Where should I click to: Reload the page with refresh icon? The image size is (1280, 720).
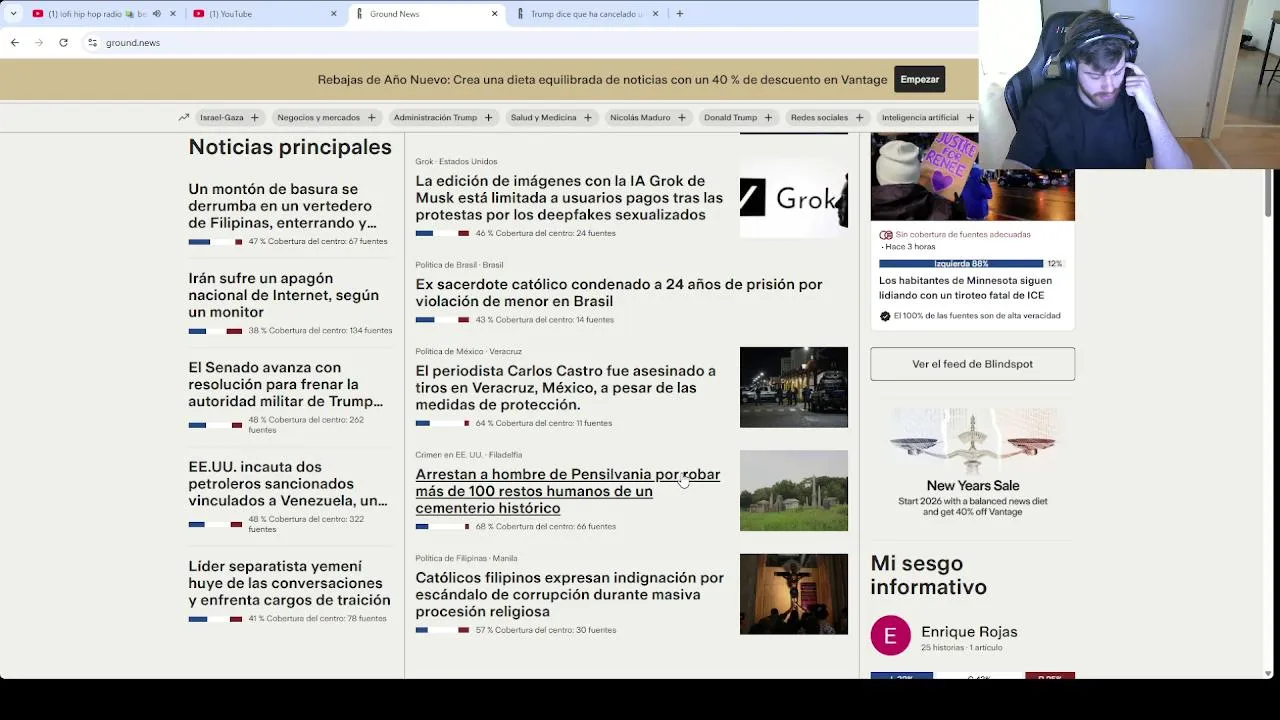tap(63, 43)
